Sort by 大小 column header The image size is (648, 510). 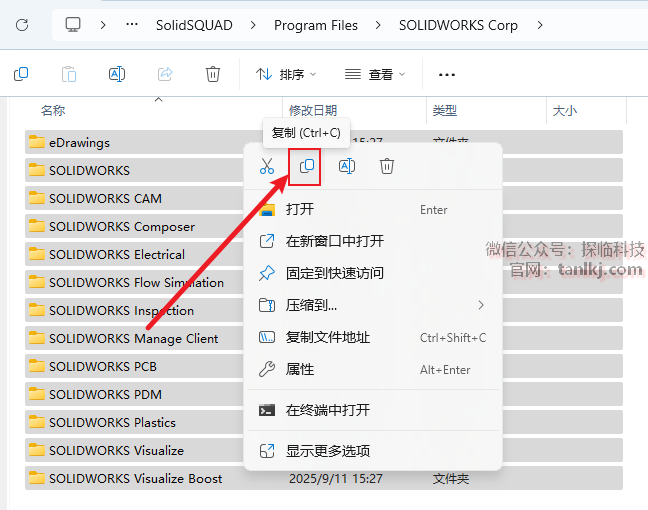tap(565, 110)
